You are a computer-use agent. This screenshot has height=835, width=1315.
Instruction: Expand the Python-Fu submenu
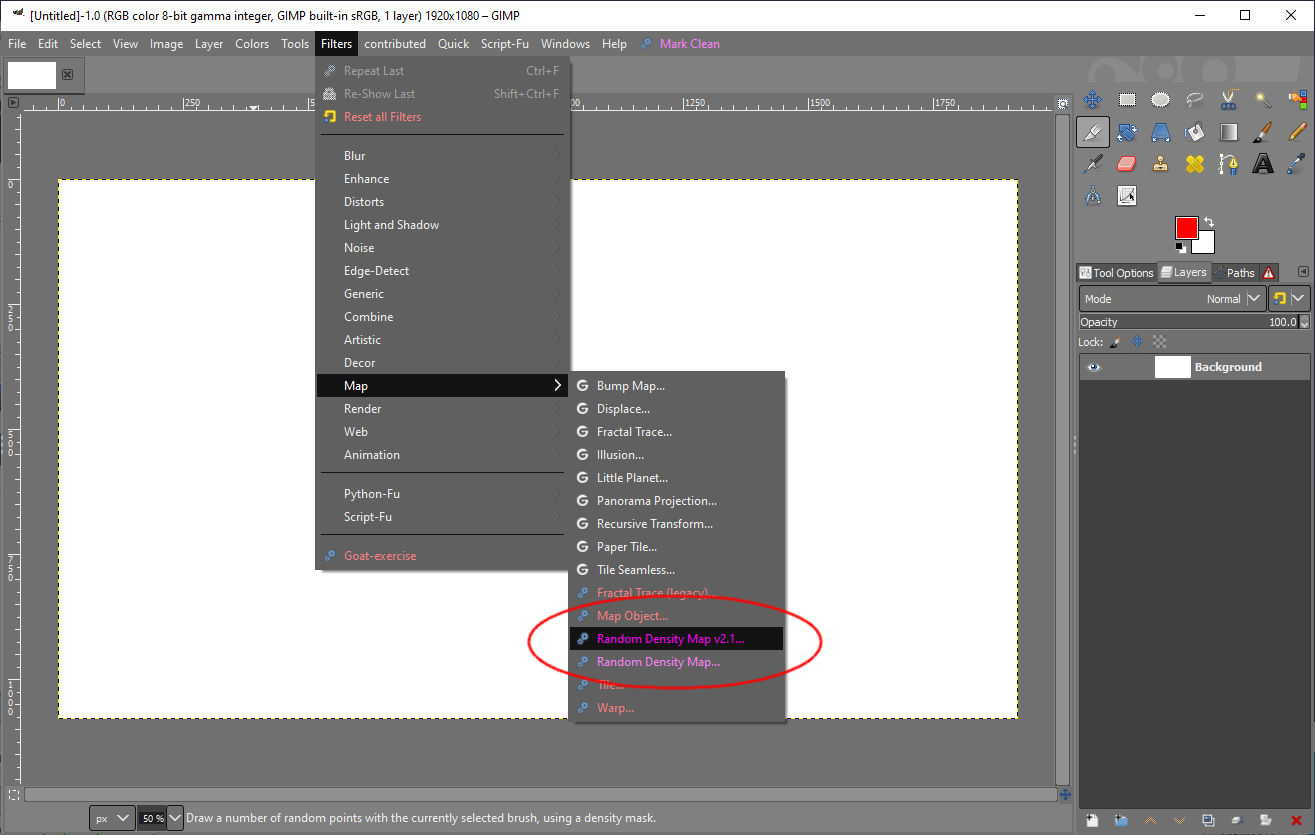(442, 494)
